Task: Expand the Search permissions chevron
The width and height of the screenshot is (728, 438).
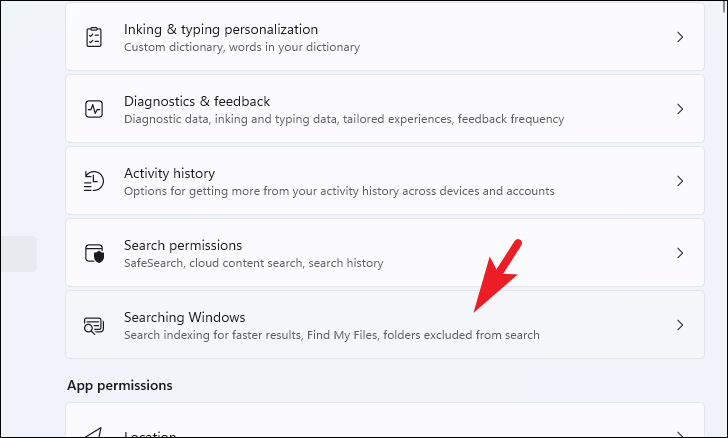Action: 680,253
